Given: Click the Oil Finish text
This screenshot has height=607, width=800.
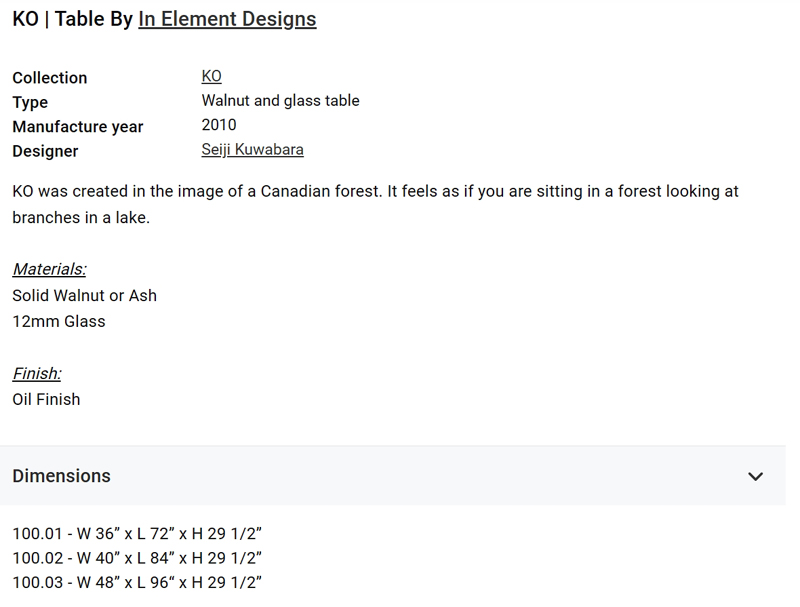Looking at the screenshot, I should click(46, 399).
